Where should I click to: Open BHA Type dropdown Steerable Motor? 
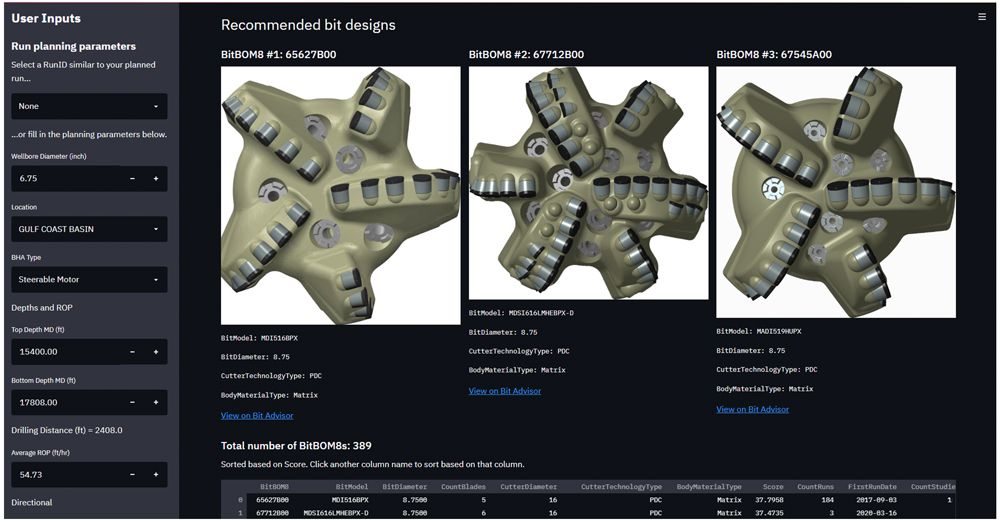(x=89, y=280)
